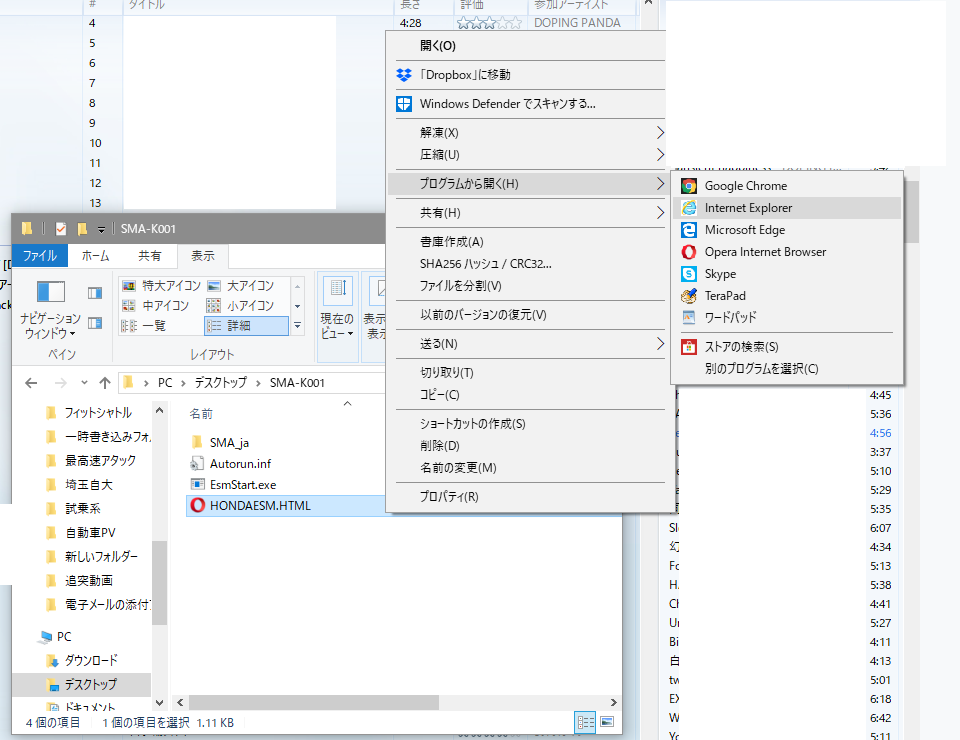Select the 詳細 layout option in the ribbon
The height and width of the screenshot is (740, 960).
pyautogui.click(x=246, y=326)
